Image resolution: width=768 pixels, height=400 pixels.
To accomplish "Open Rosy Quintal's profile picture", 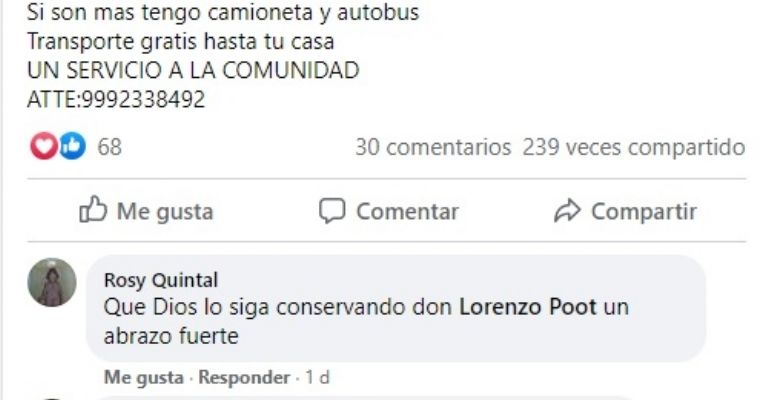I will [52, 282].
